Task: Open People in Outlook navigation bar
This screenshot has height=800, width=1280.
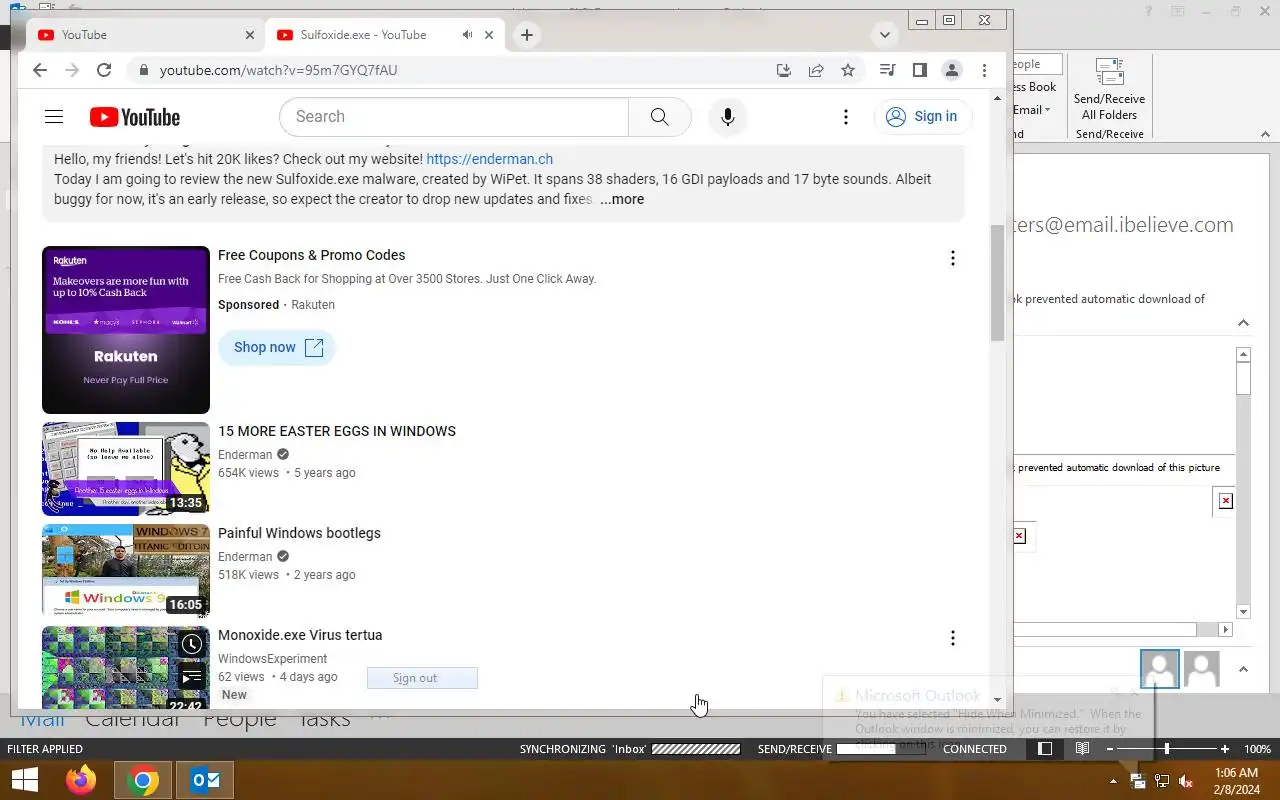Action: 240,720
